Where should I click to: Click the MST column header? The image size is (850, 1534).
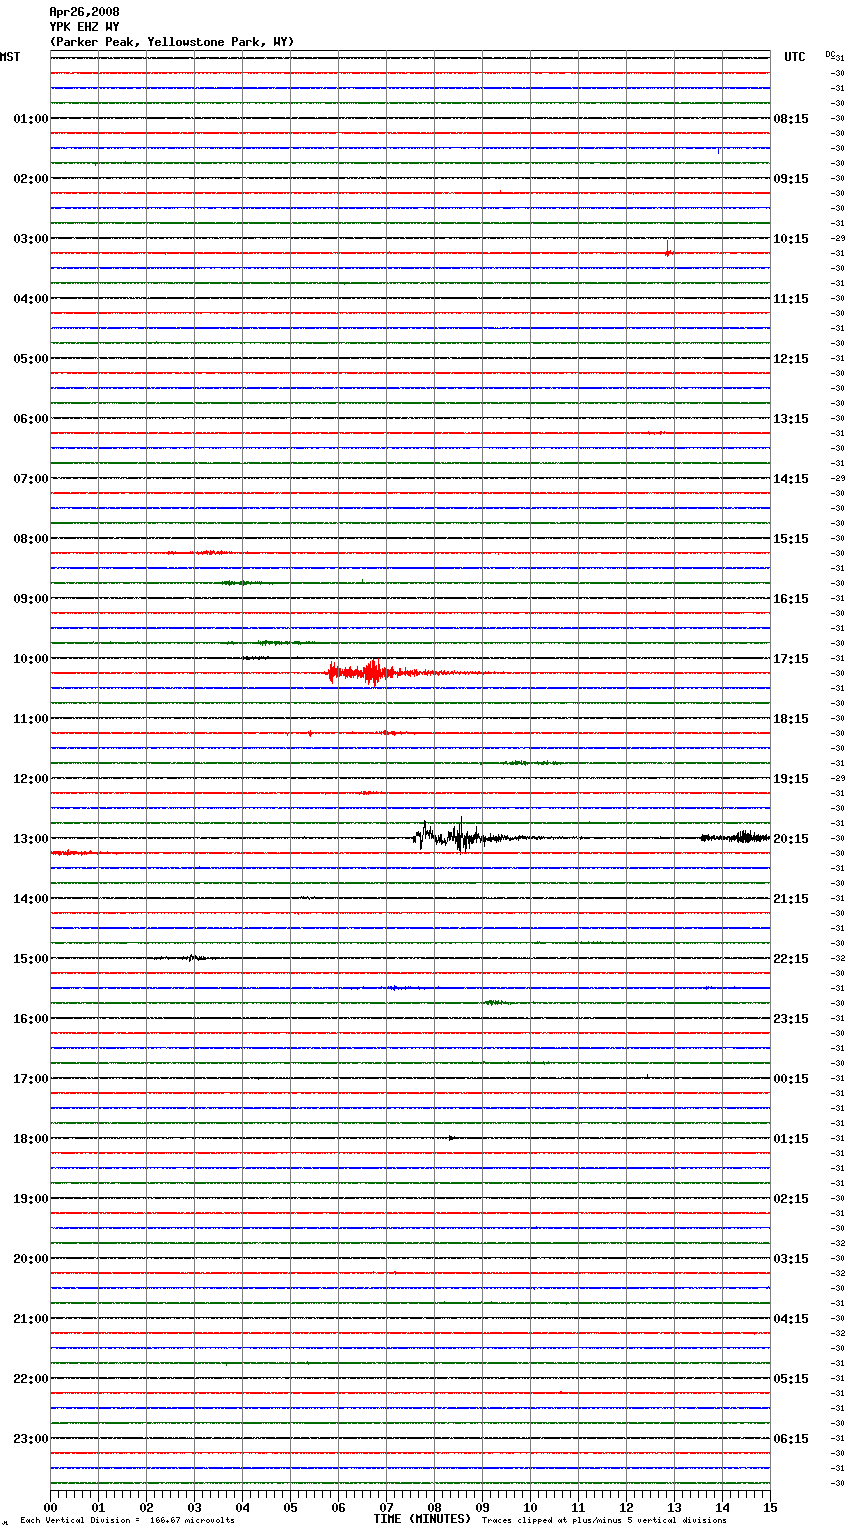pos(10,57)
